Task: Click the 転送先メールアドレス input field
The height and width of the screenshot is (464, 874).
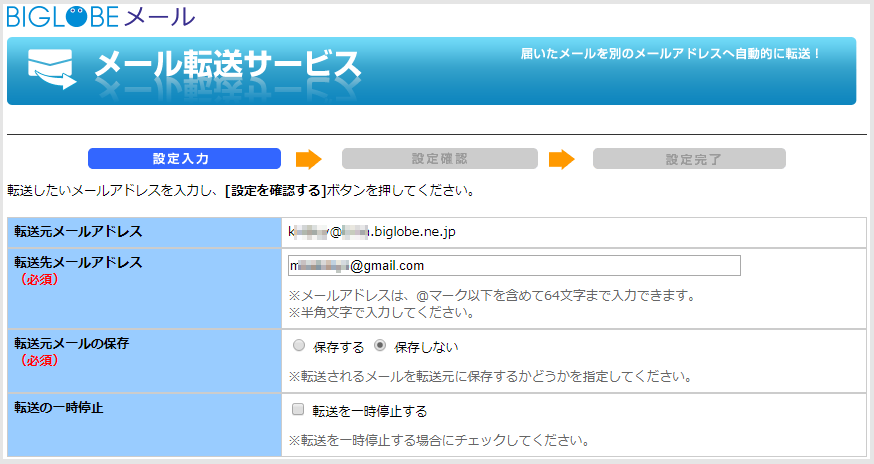Action: [x=514, y=265]
